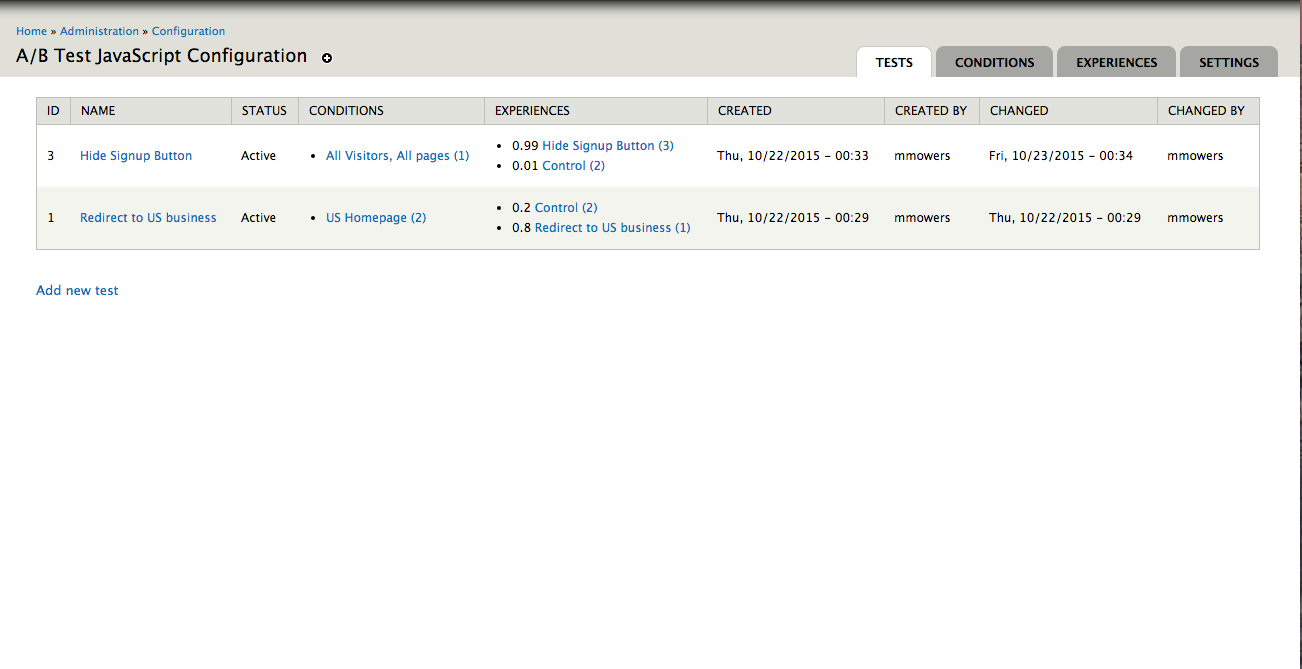The height and width of the screenshot is (669, 1302).
Task: Open Control (2) experience in Redirect row
Action: click(565, 207)
